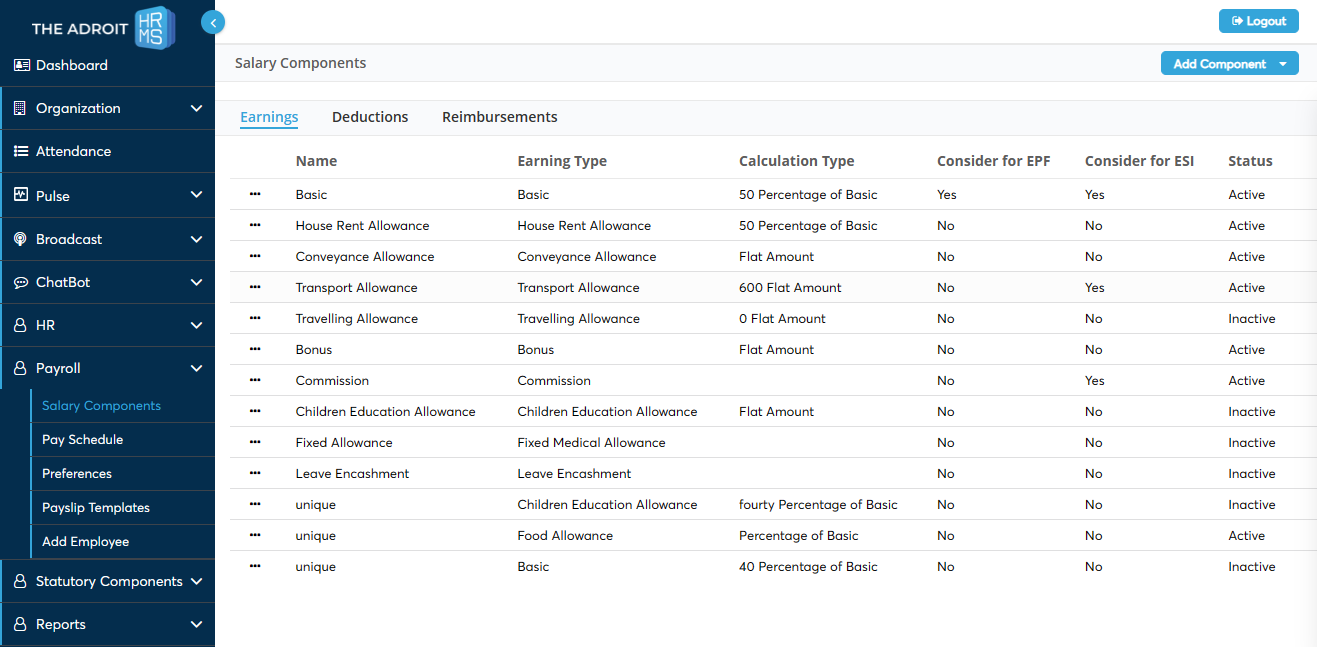Click the Statutory Components person icon

(x=20, y=581)
